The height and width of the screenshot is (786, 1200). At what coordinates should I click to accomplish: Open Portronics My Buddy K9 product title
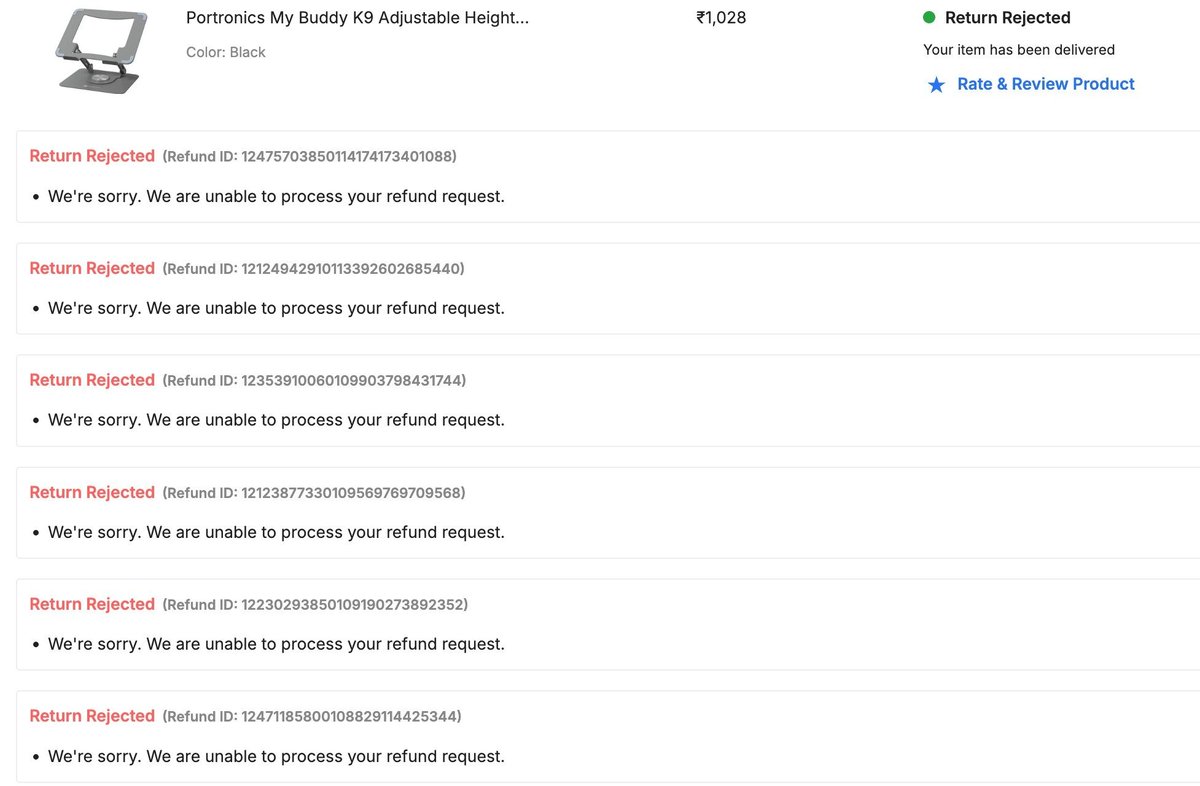click(358, 18)
